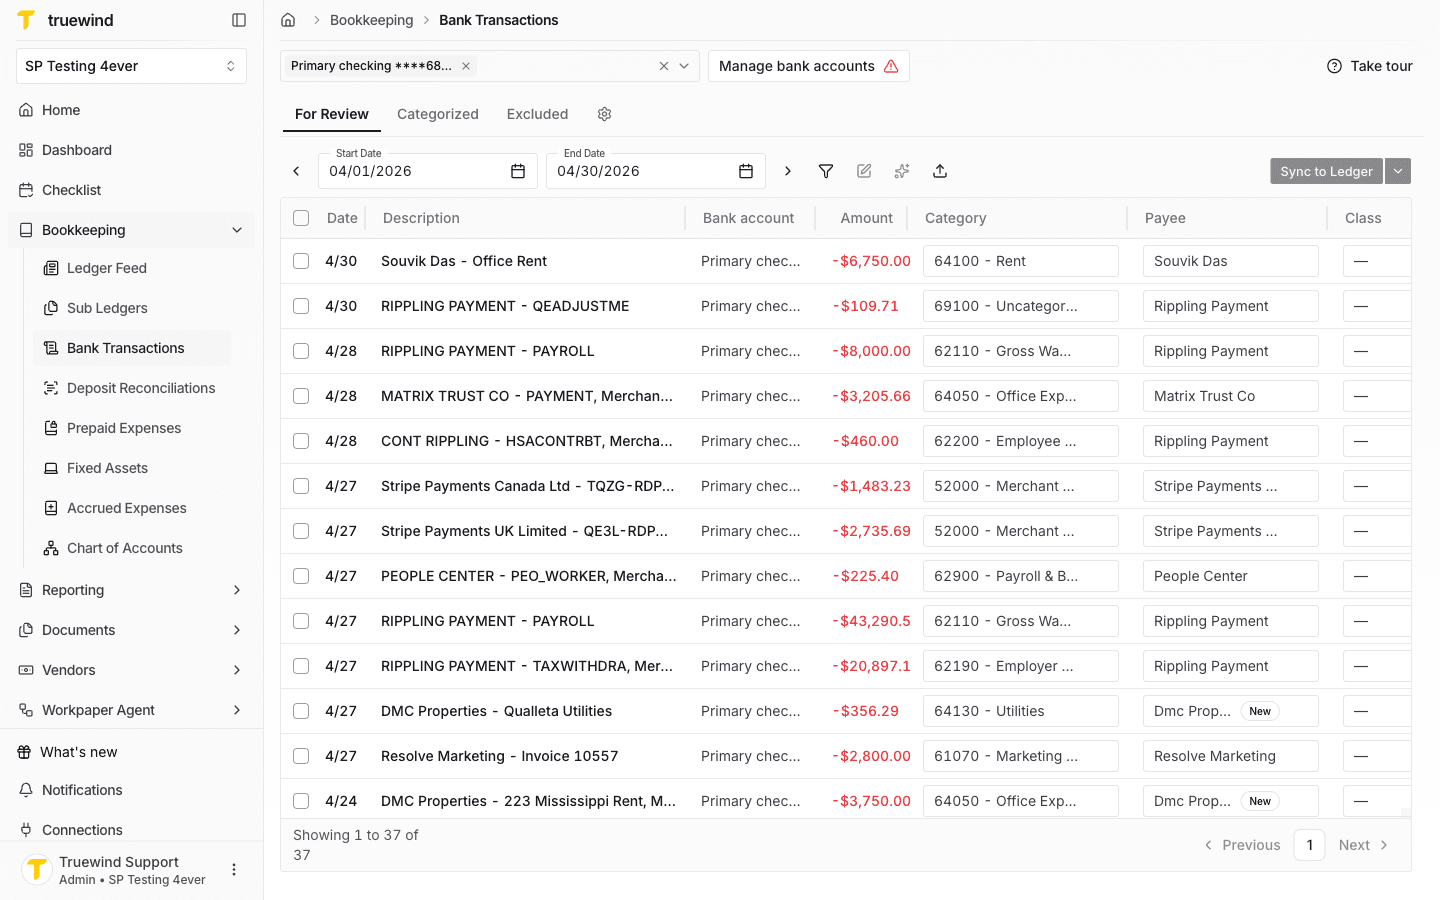Open table settings gear icon

pos(604,114)
